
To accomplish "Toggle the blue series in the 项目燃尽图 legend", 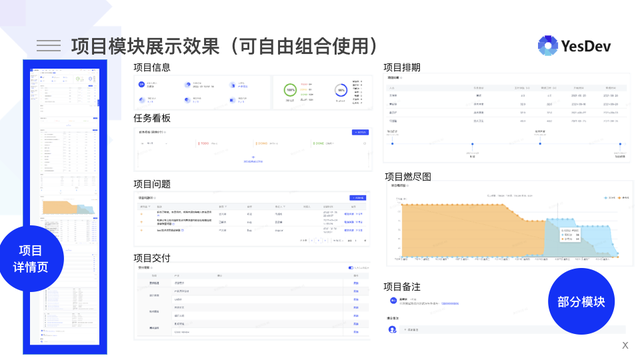I will tap(610, 198).
